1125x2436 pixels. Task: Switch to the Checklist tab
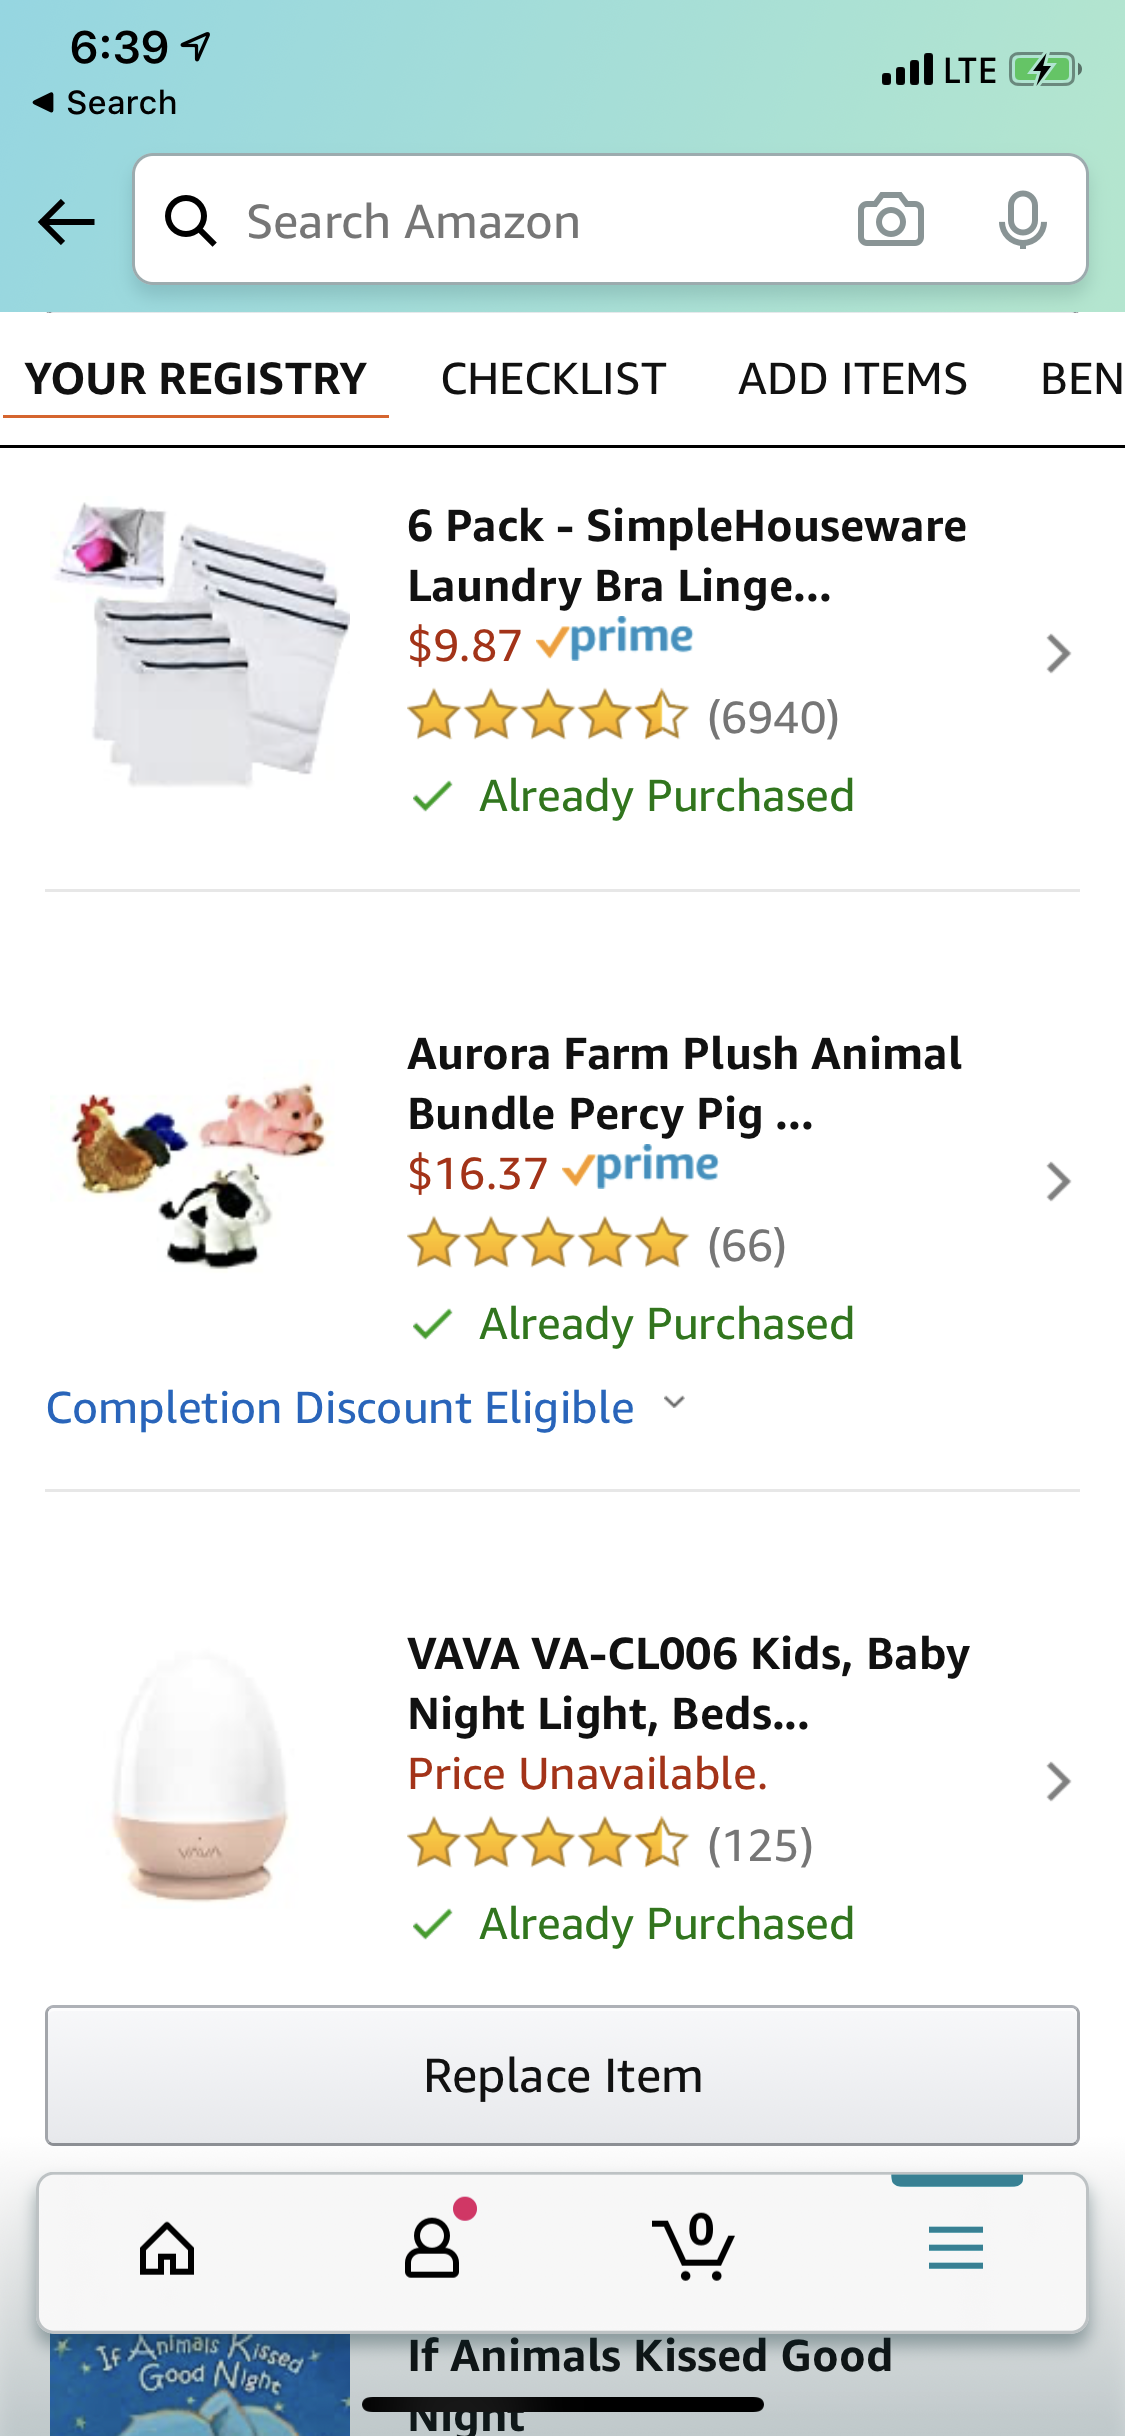coord(553,379)
